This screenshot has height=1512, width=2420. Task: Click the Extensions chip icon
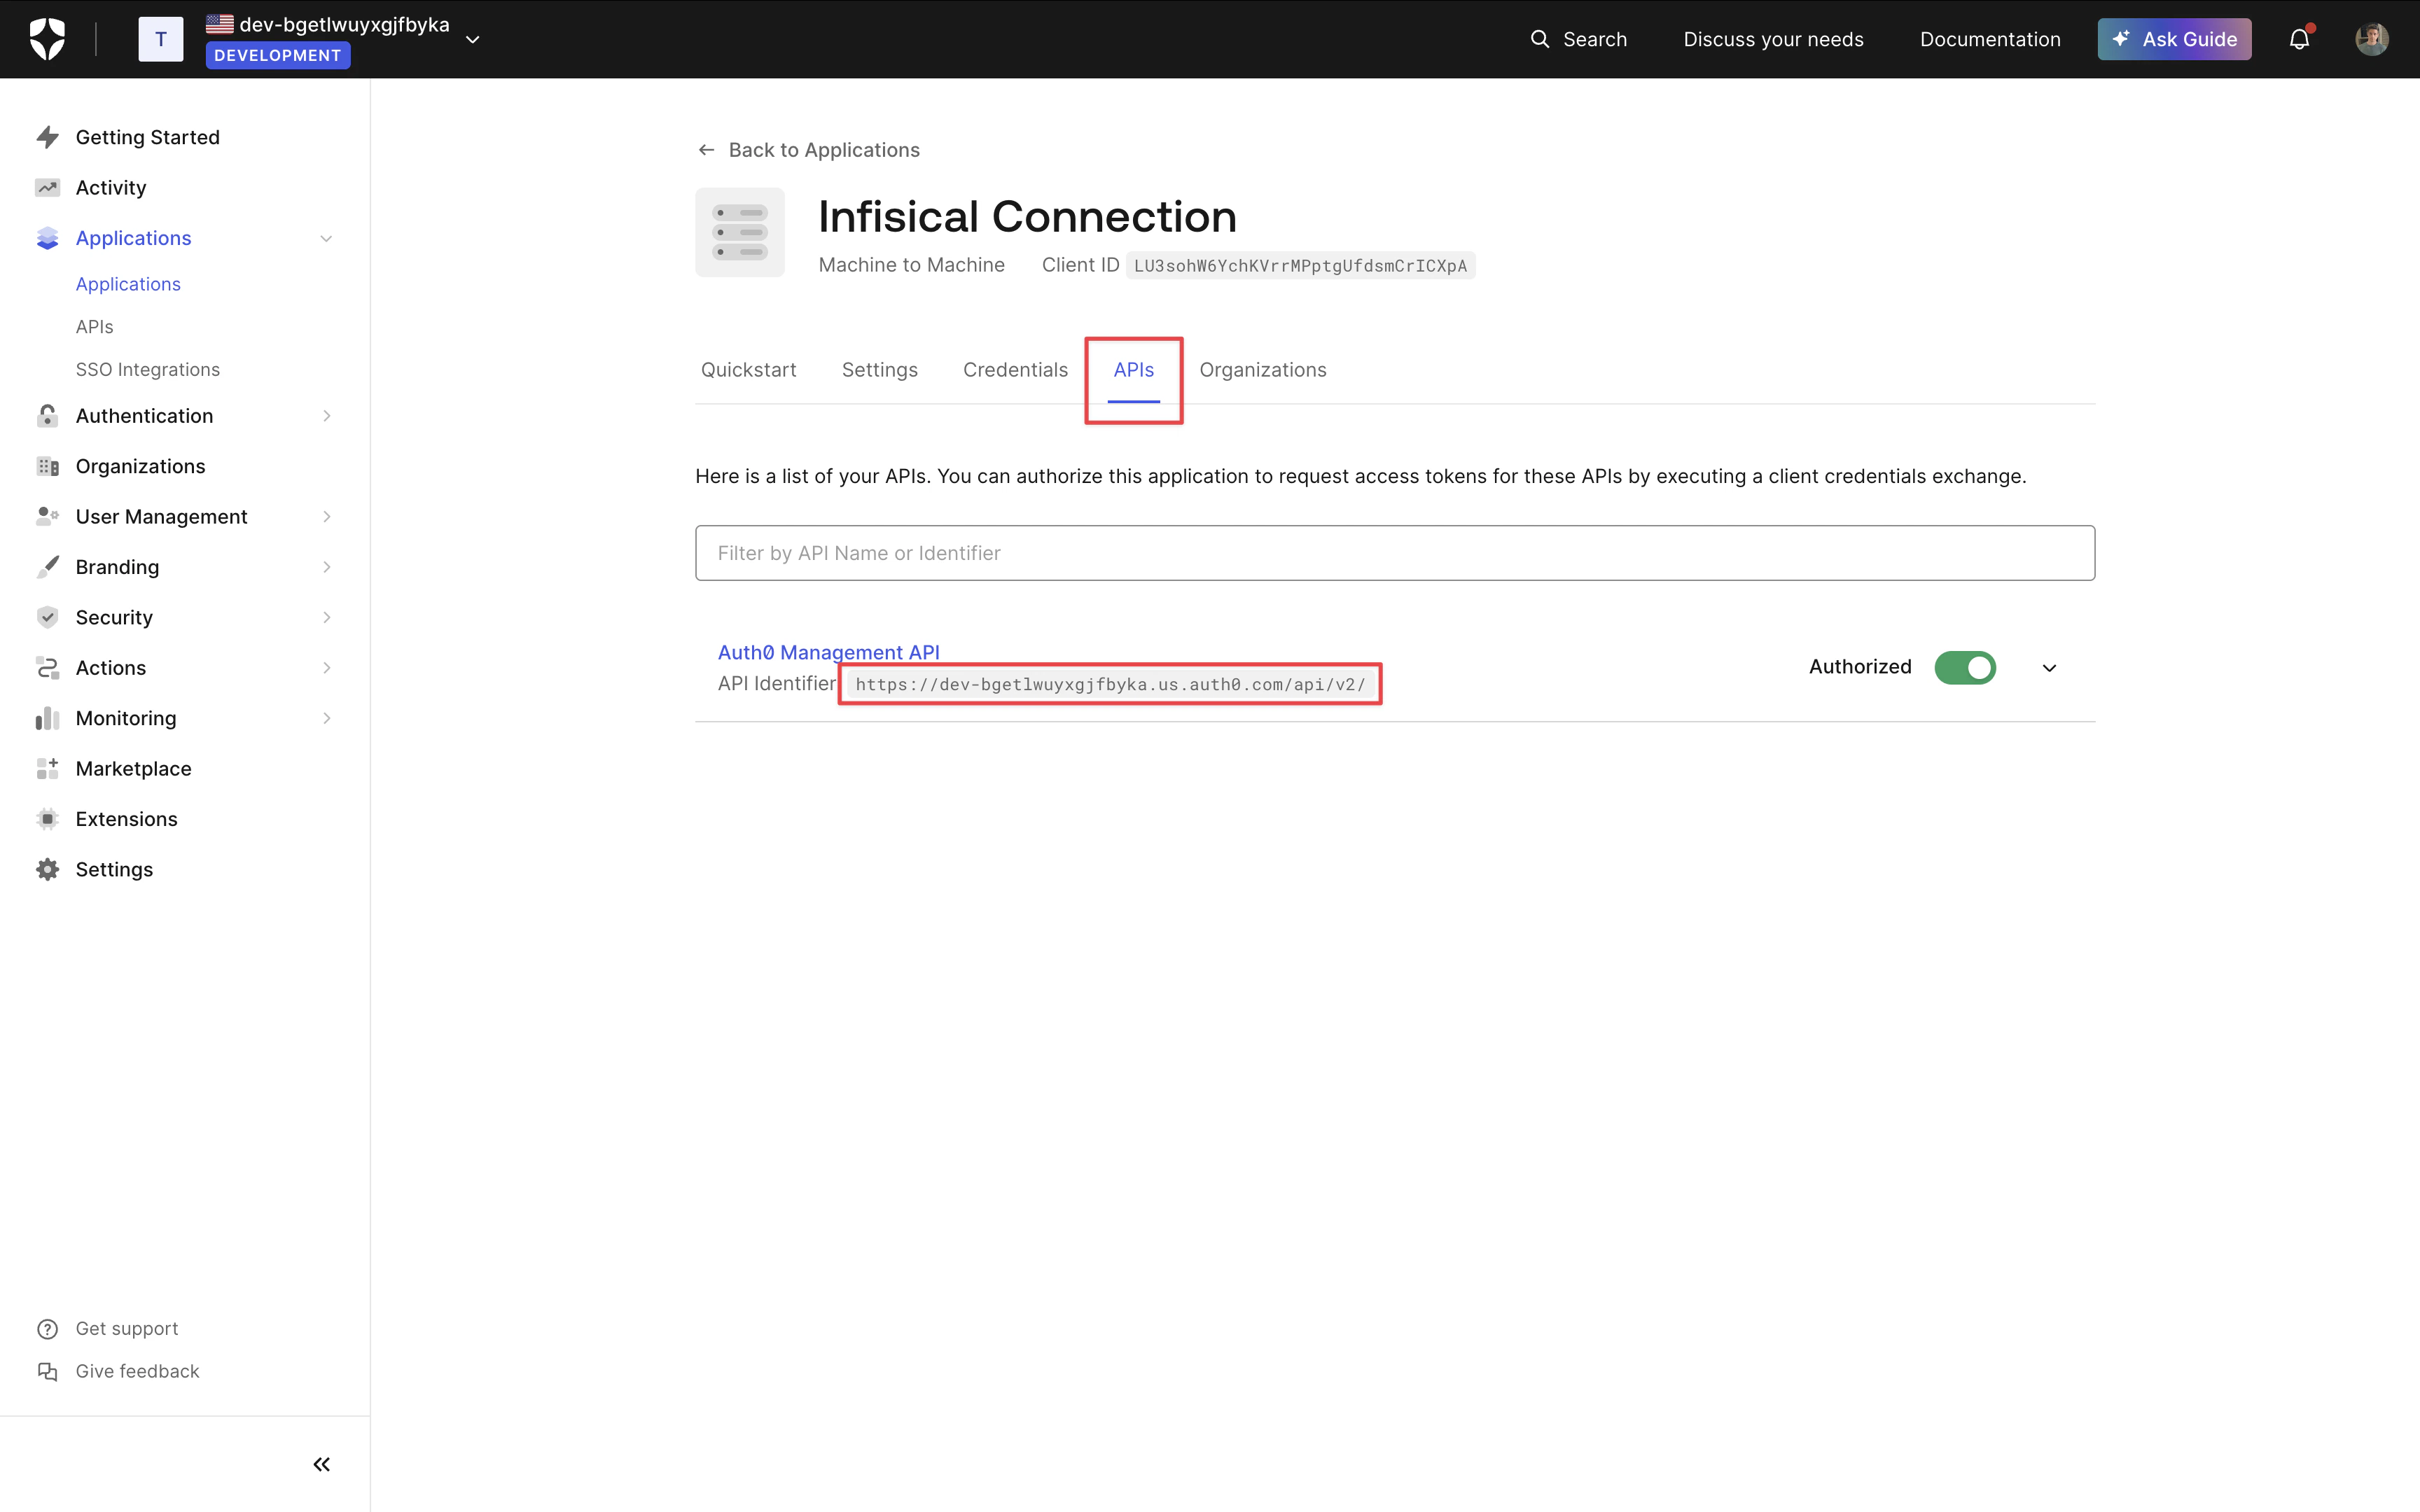47,819
